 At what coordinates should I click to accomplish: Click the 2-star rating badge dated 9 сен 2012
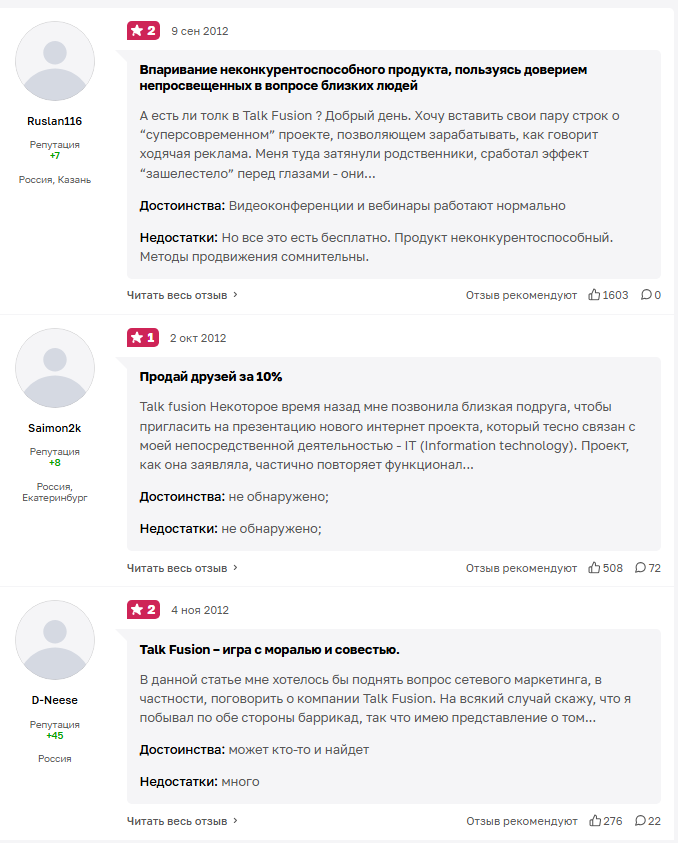[143, 31]
